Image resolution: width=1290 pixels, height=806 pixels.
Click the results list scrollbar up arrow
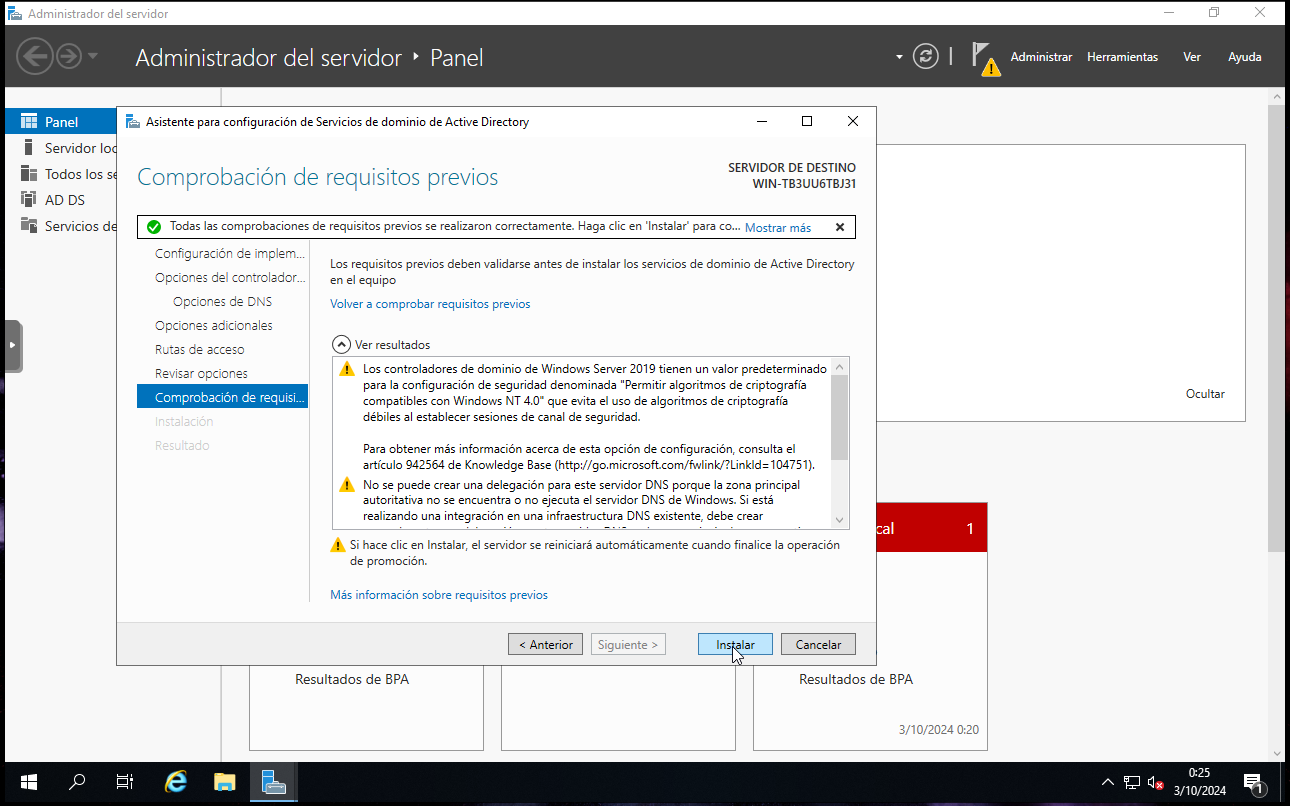[x=839, y=366]
